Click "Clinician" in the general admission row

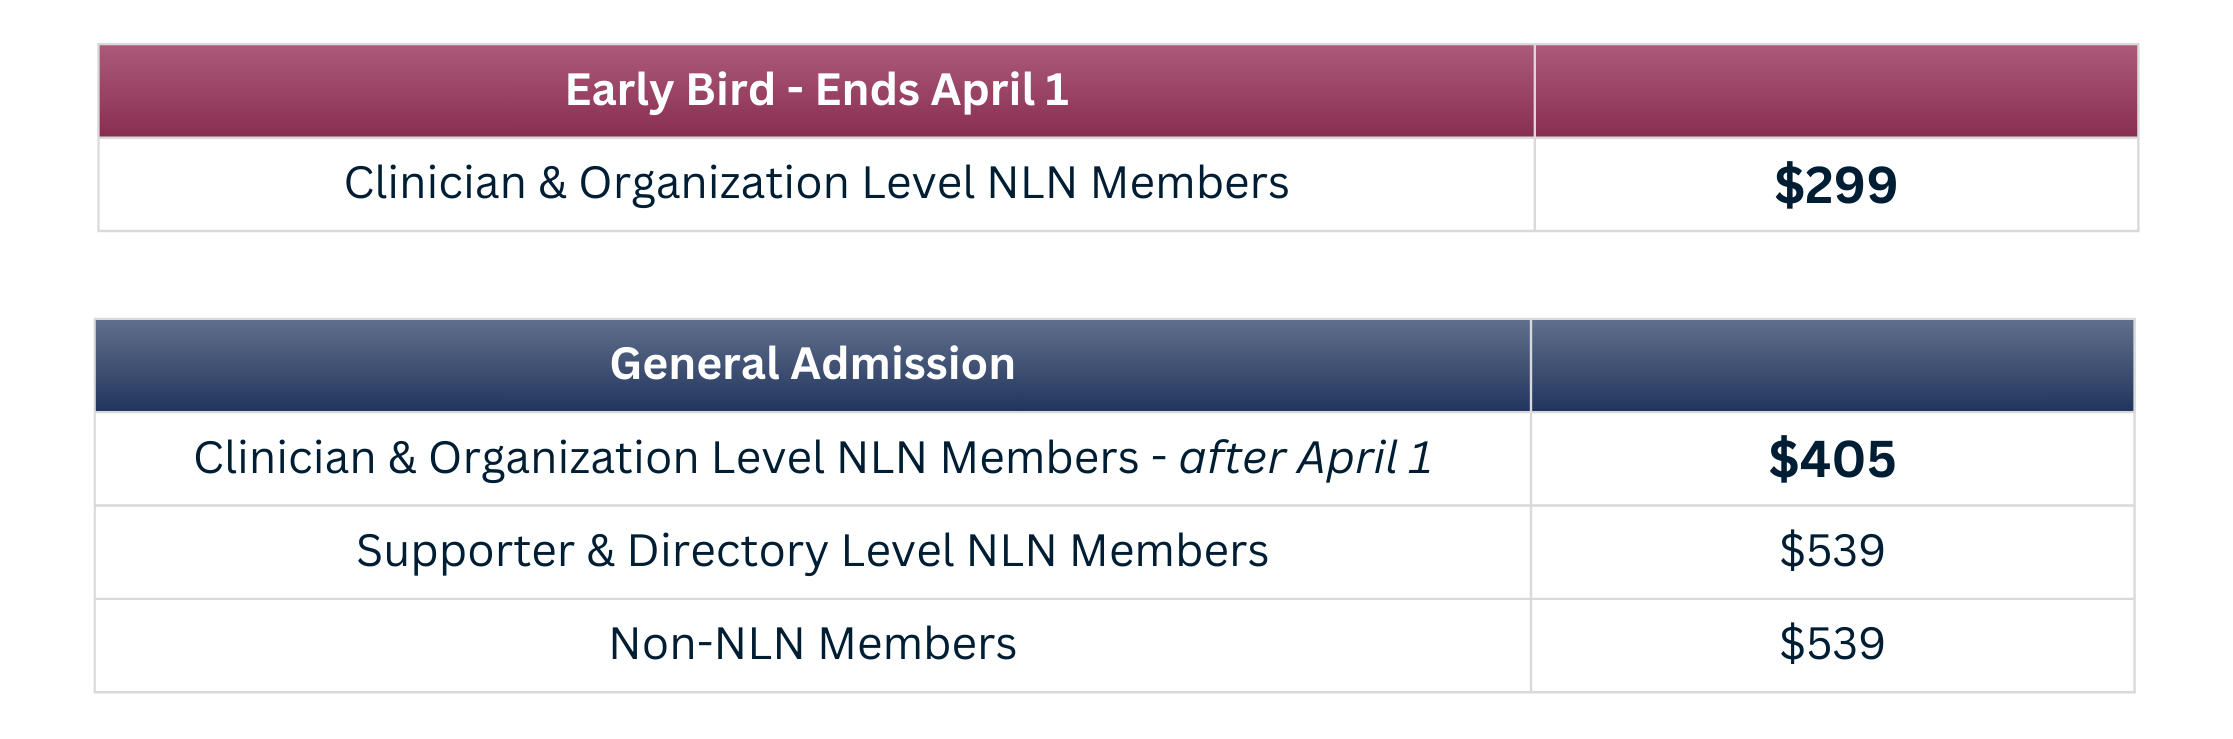coord(284,458)
